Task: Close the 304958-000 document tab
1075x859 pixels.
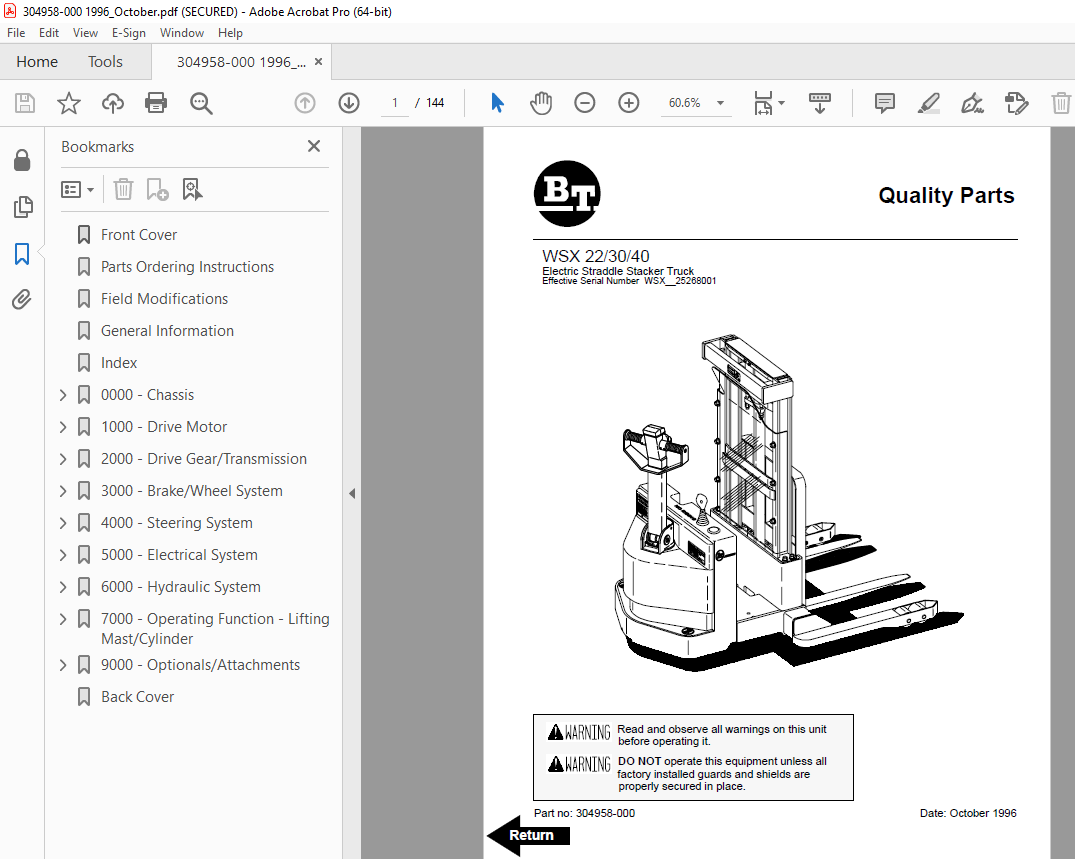Action: click(318, 62)
